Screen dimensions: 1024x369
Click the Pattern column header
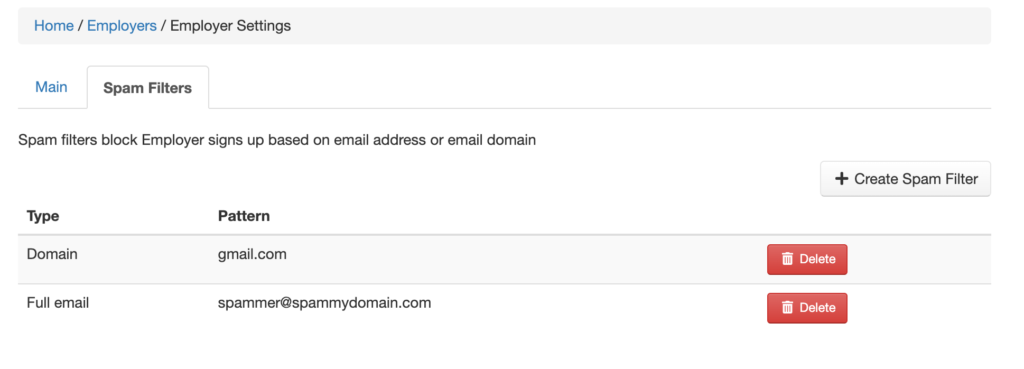pyautogui.click(x=244, y=216)
